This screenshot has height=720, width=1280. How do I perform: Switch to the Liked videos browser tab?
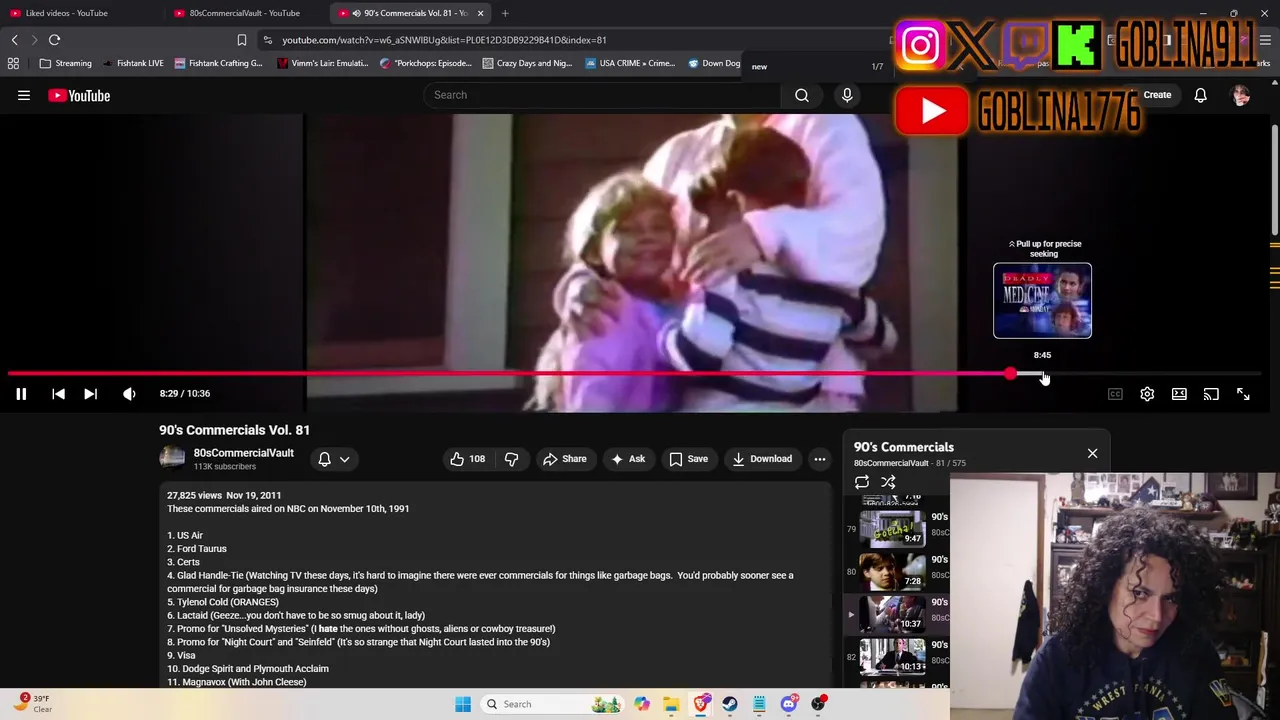[x=67, y=13]
